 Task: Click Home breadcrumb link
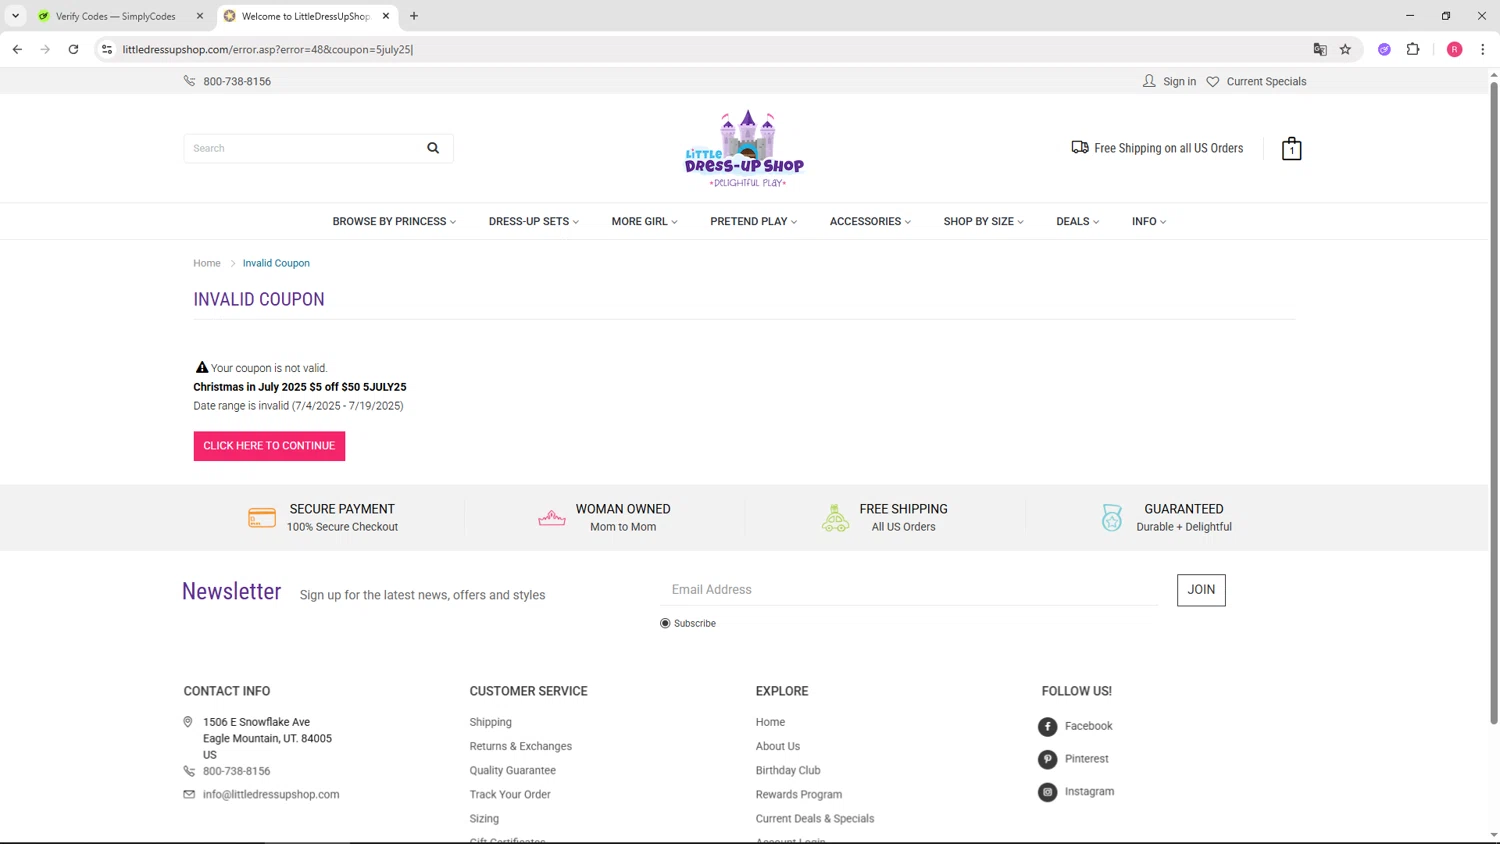tap(207, 263)
